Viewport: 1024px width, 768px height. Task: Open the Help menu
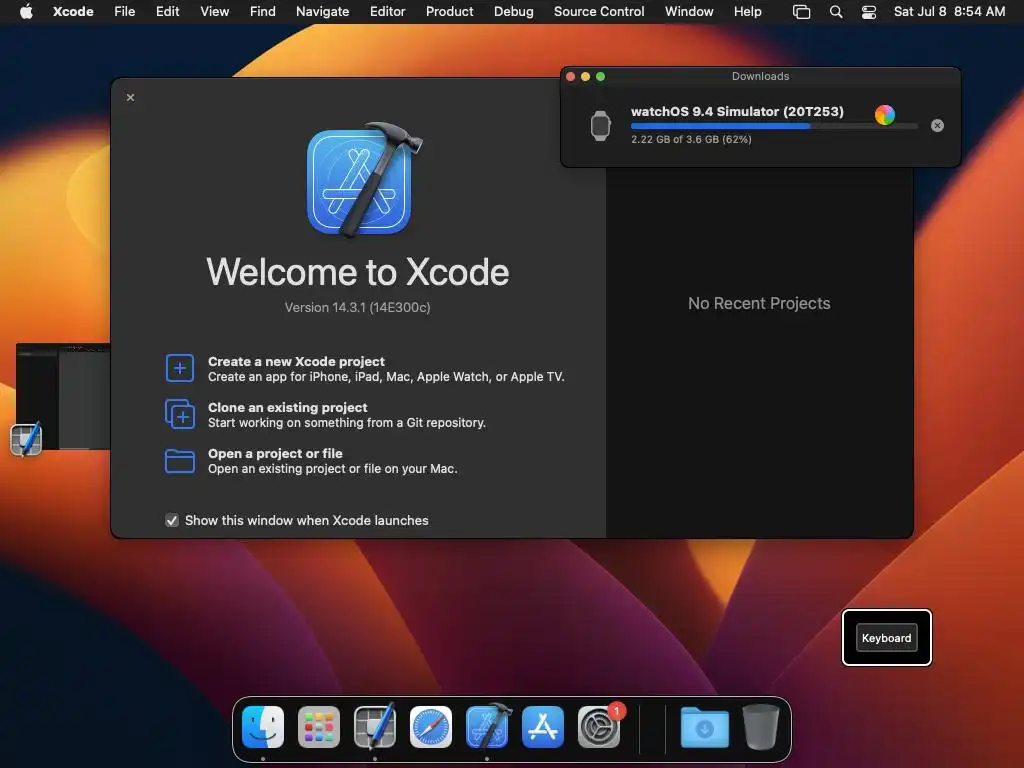747,11
